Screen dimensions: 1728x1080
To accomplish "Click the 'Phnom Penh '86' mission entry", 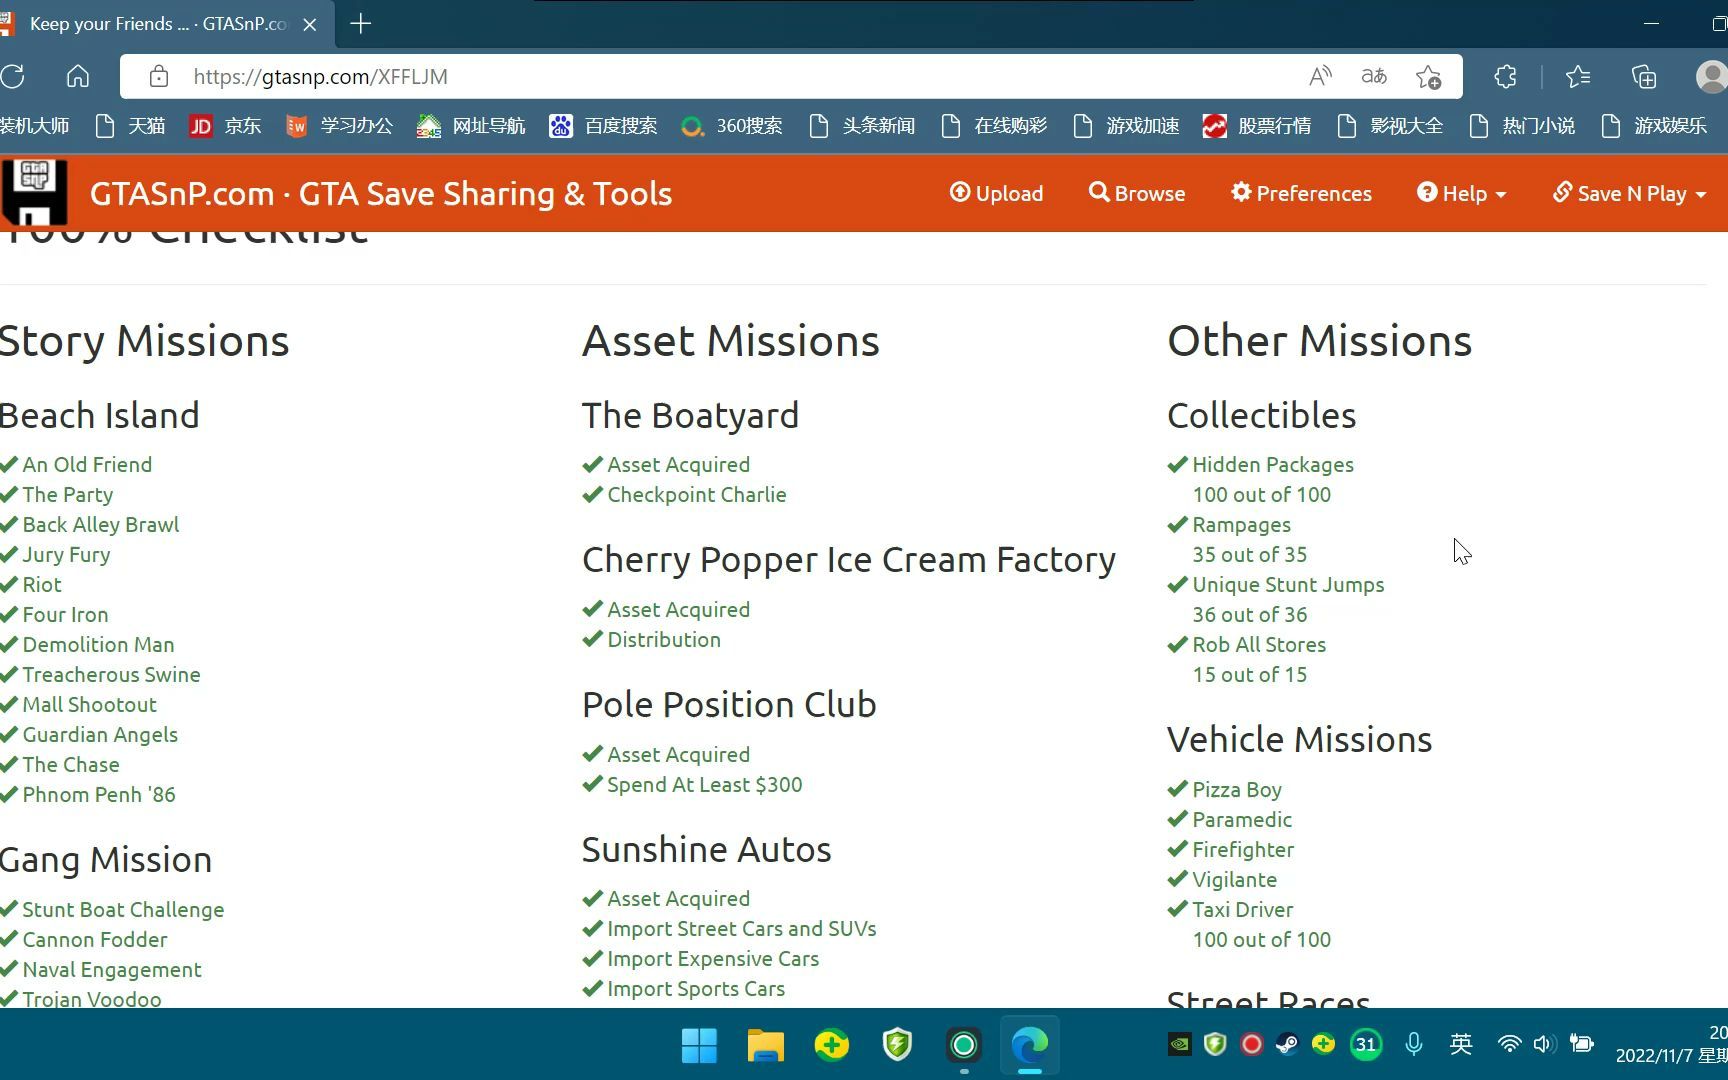I will (99, 794).
